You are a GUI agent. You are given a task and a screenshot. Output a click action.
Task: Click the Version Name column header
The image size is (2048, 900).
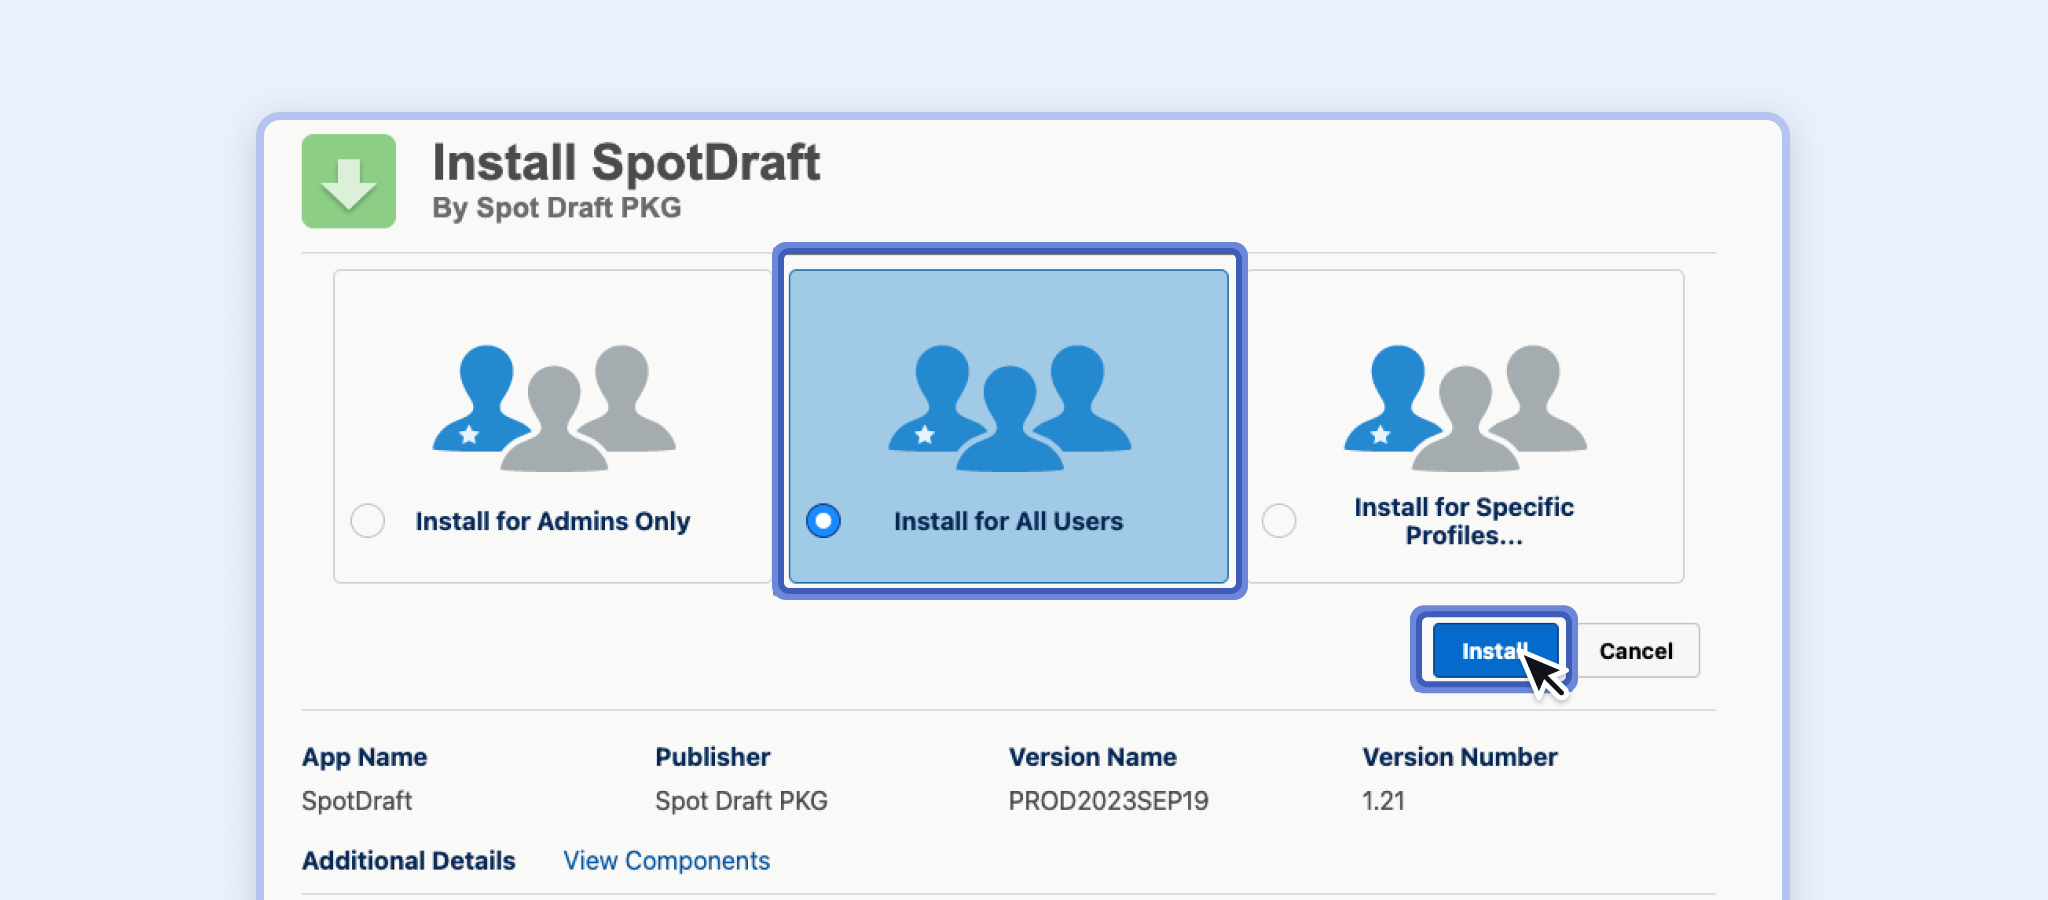(1093, 757)
